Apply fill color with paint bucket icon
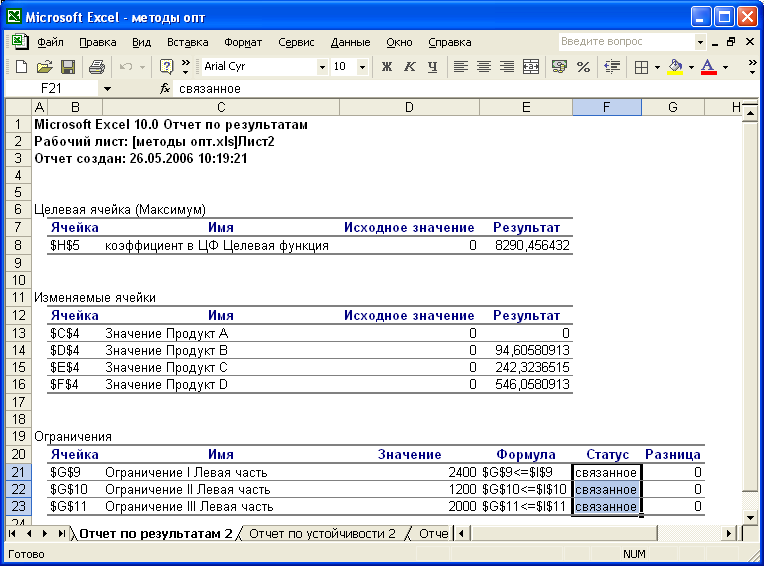Screen dimensions: 764x566 pyautogui.click(x=675, y=67)
